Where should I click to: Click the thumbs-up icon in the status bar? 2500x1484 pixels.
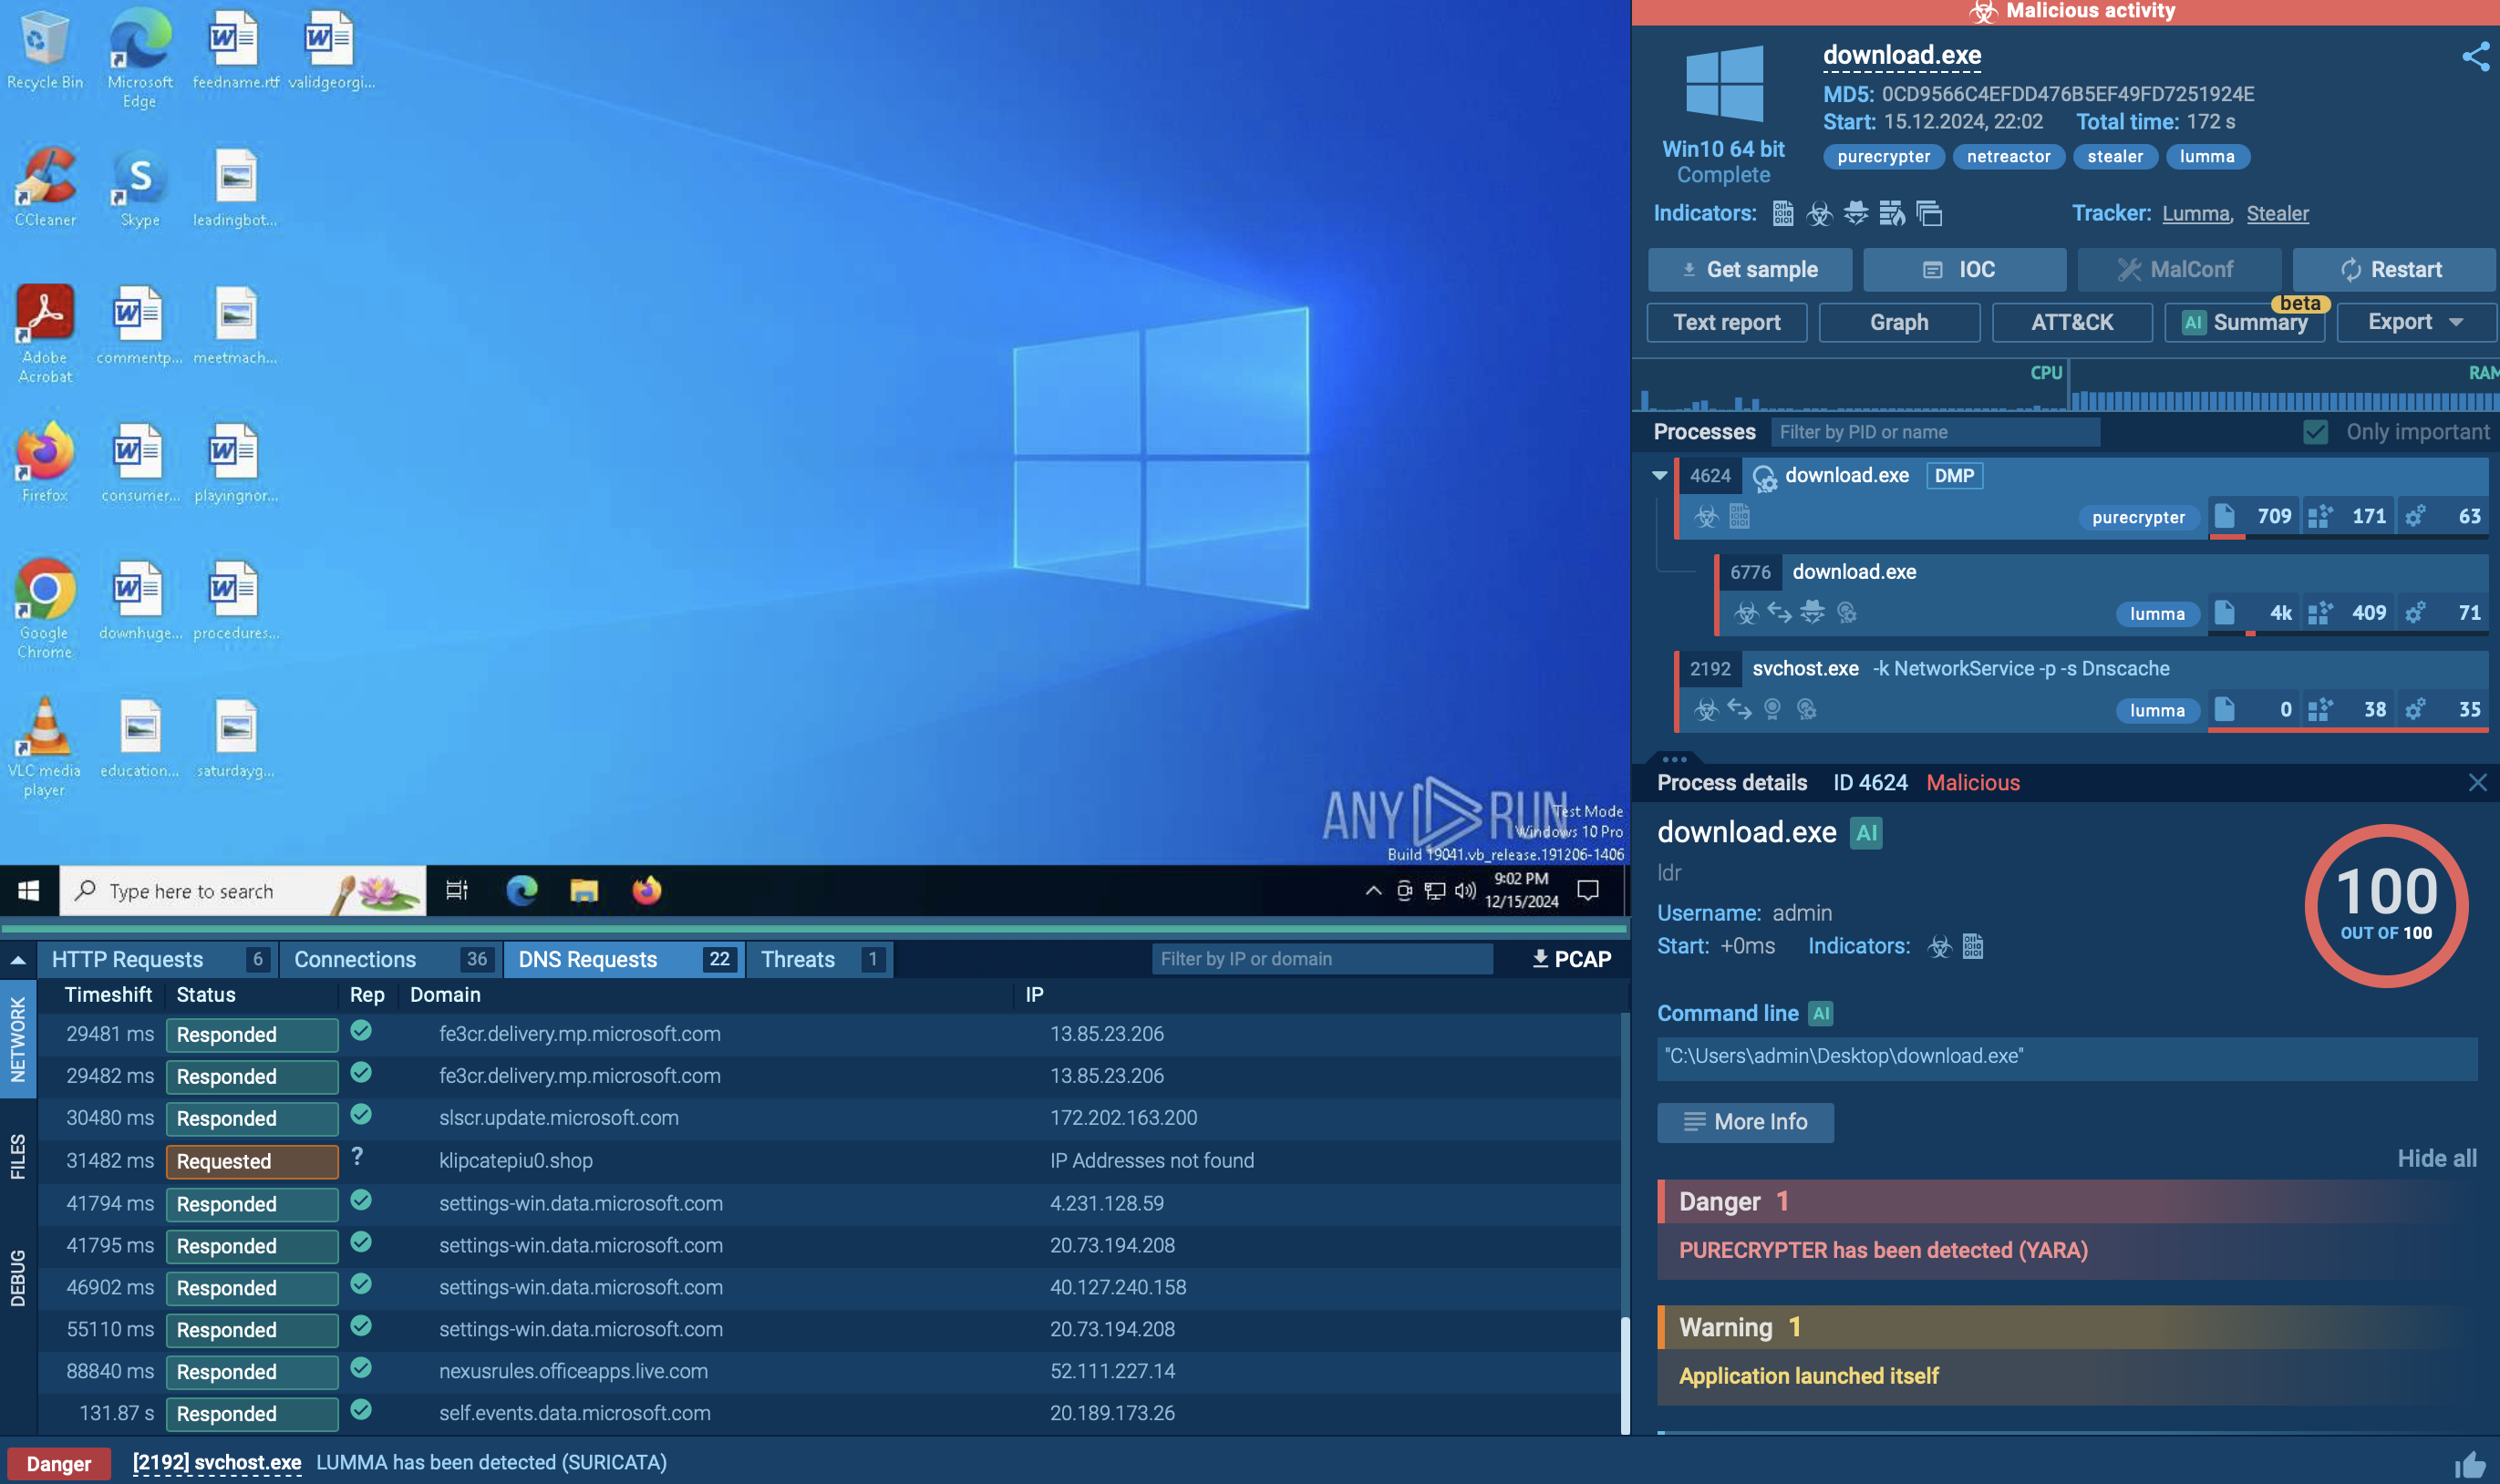pyautogui.click(x=2469, y=1465)
